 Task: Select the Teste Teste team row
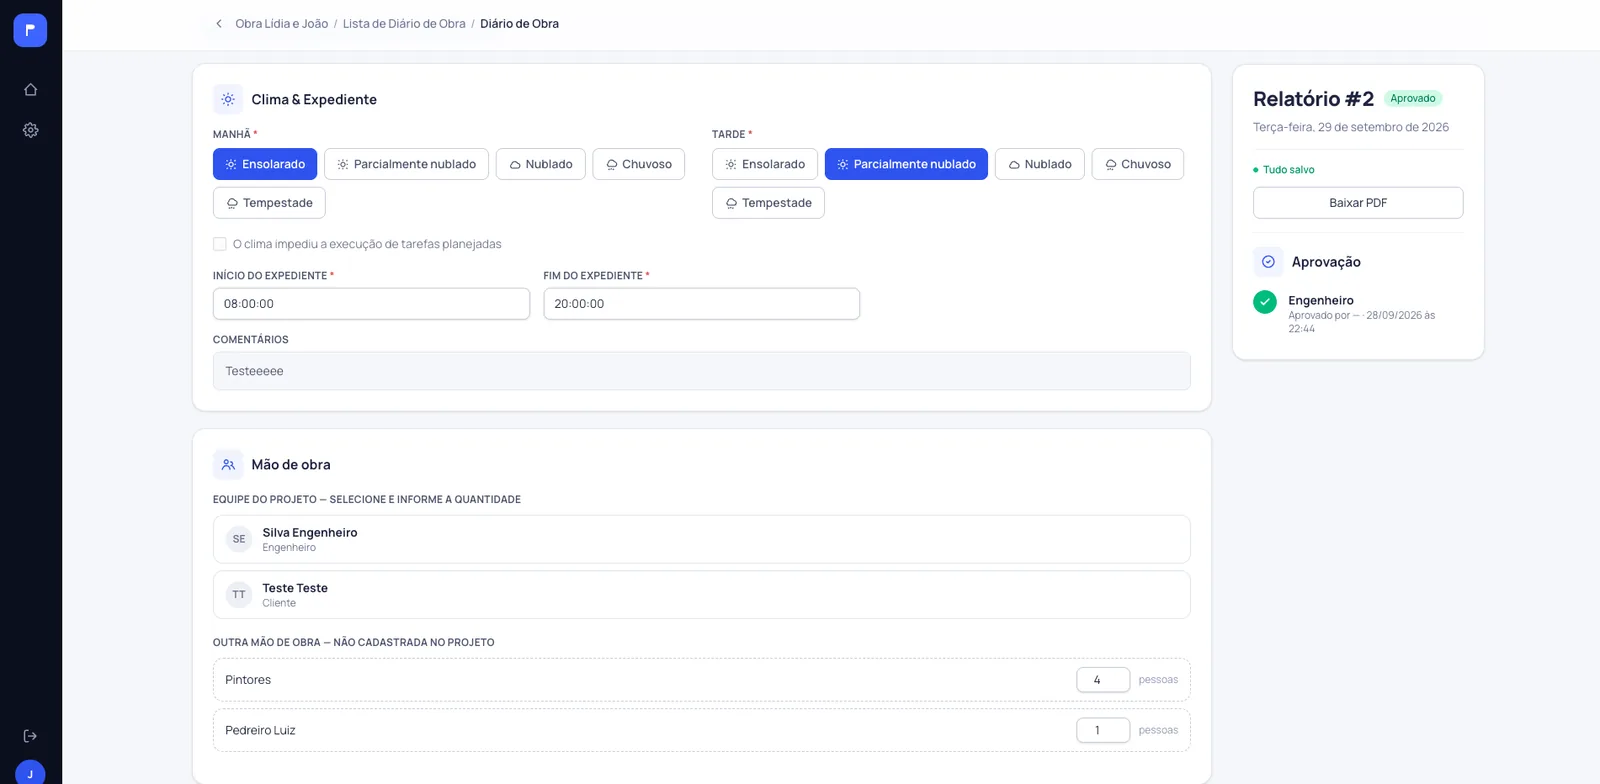click(x=702, y=595)
